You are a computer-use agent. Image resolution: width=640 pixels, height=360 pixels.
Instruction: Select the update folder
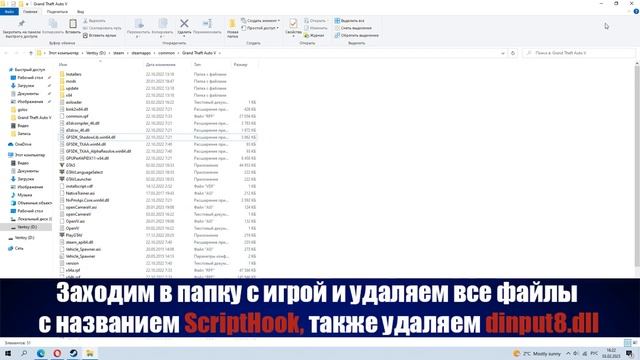(x=72, y=88)
